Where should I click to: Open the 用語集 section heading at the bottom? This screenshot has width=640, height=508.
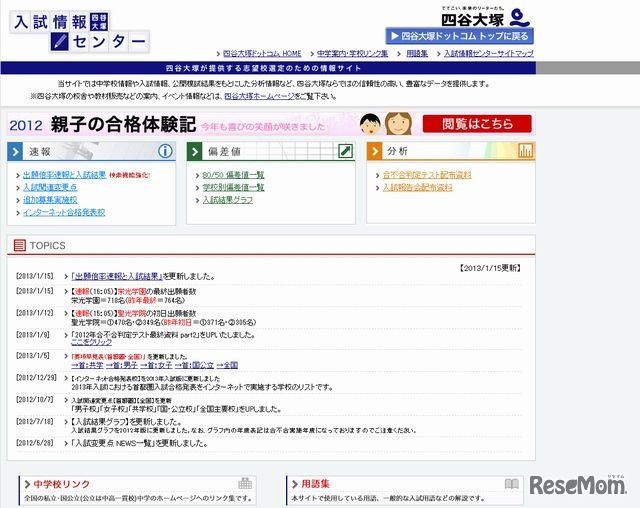(x=315, y=484)
